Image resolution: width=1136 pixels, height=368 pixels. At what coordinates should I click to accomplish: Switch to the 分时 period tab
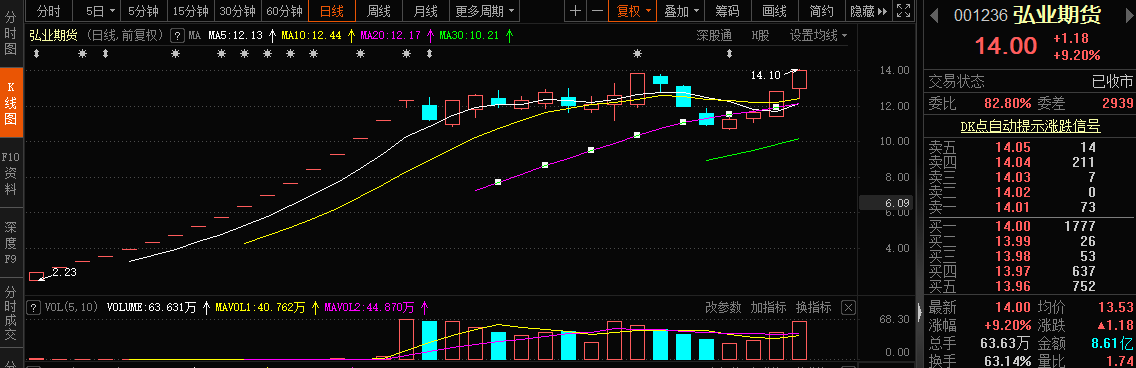click(49, 11)
